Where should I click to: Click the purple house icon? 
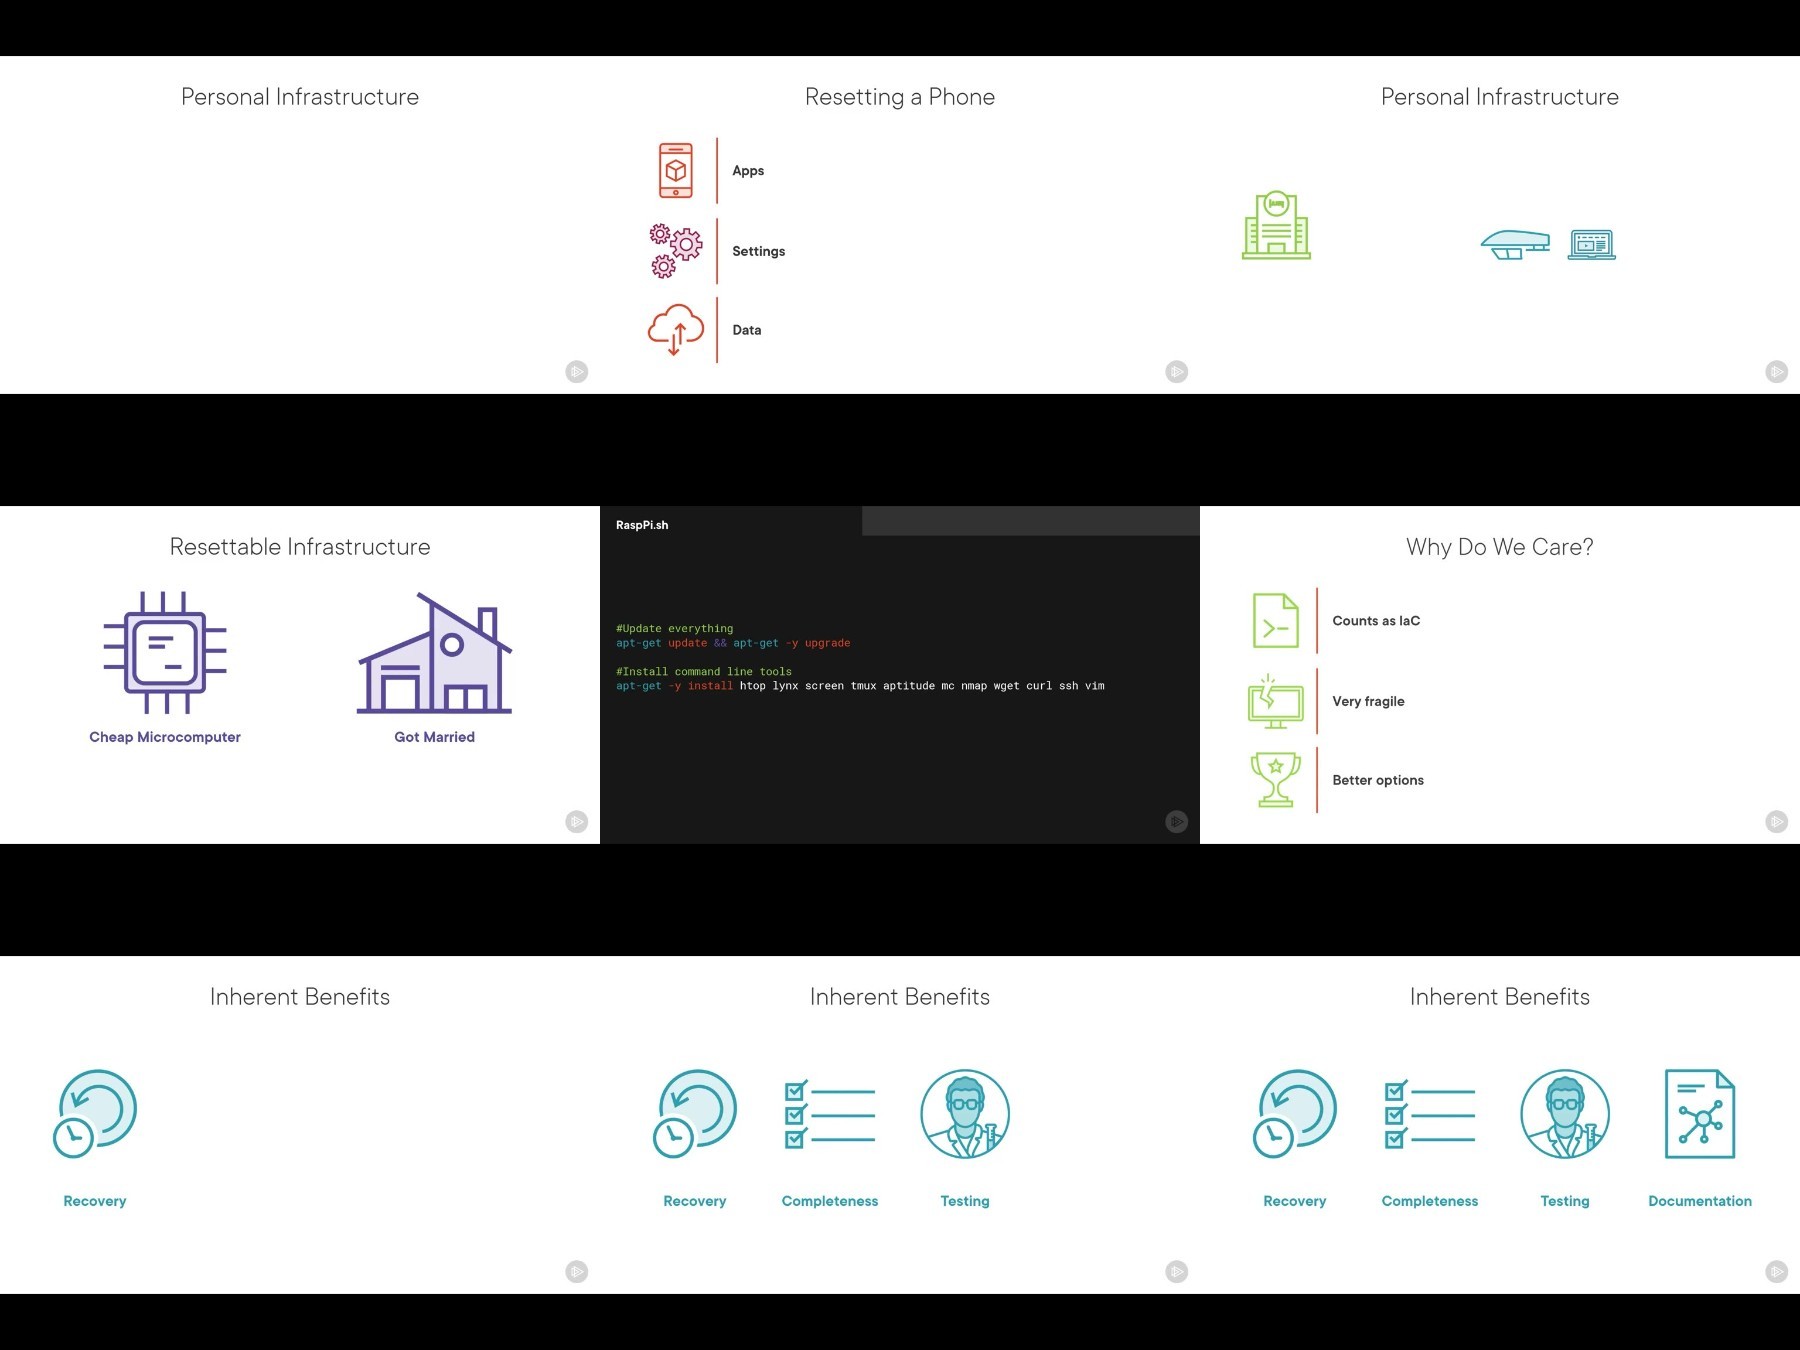(435, 652)
